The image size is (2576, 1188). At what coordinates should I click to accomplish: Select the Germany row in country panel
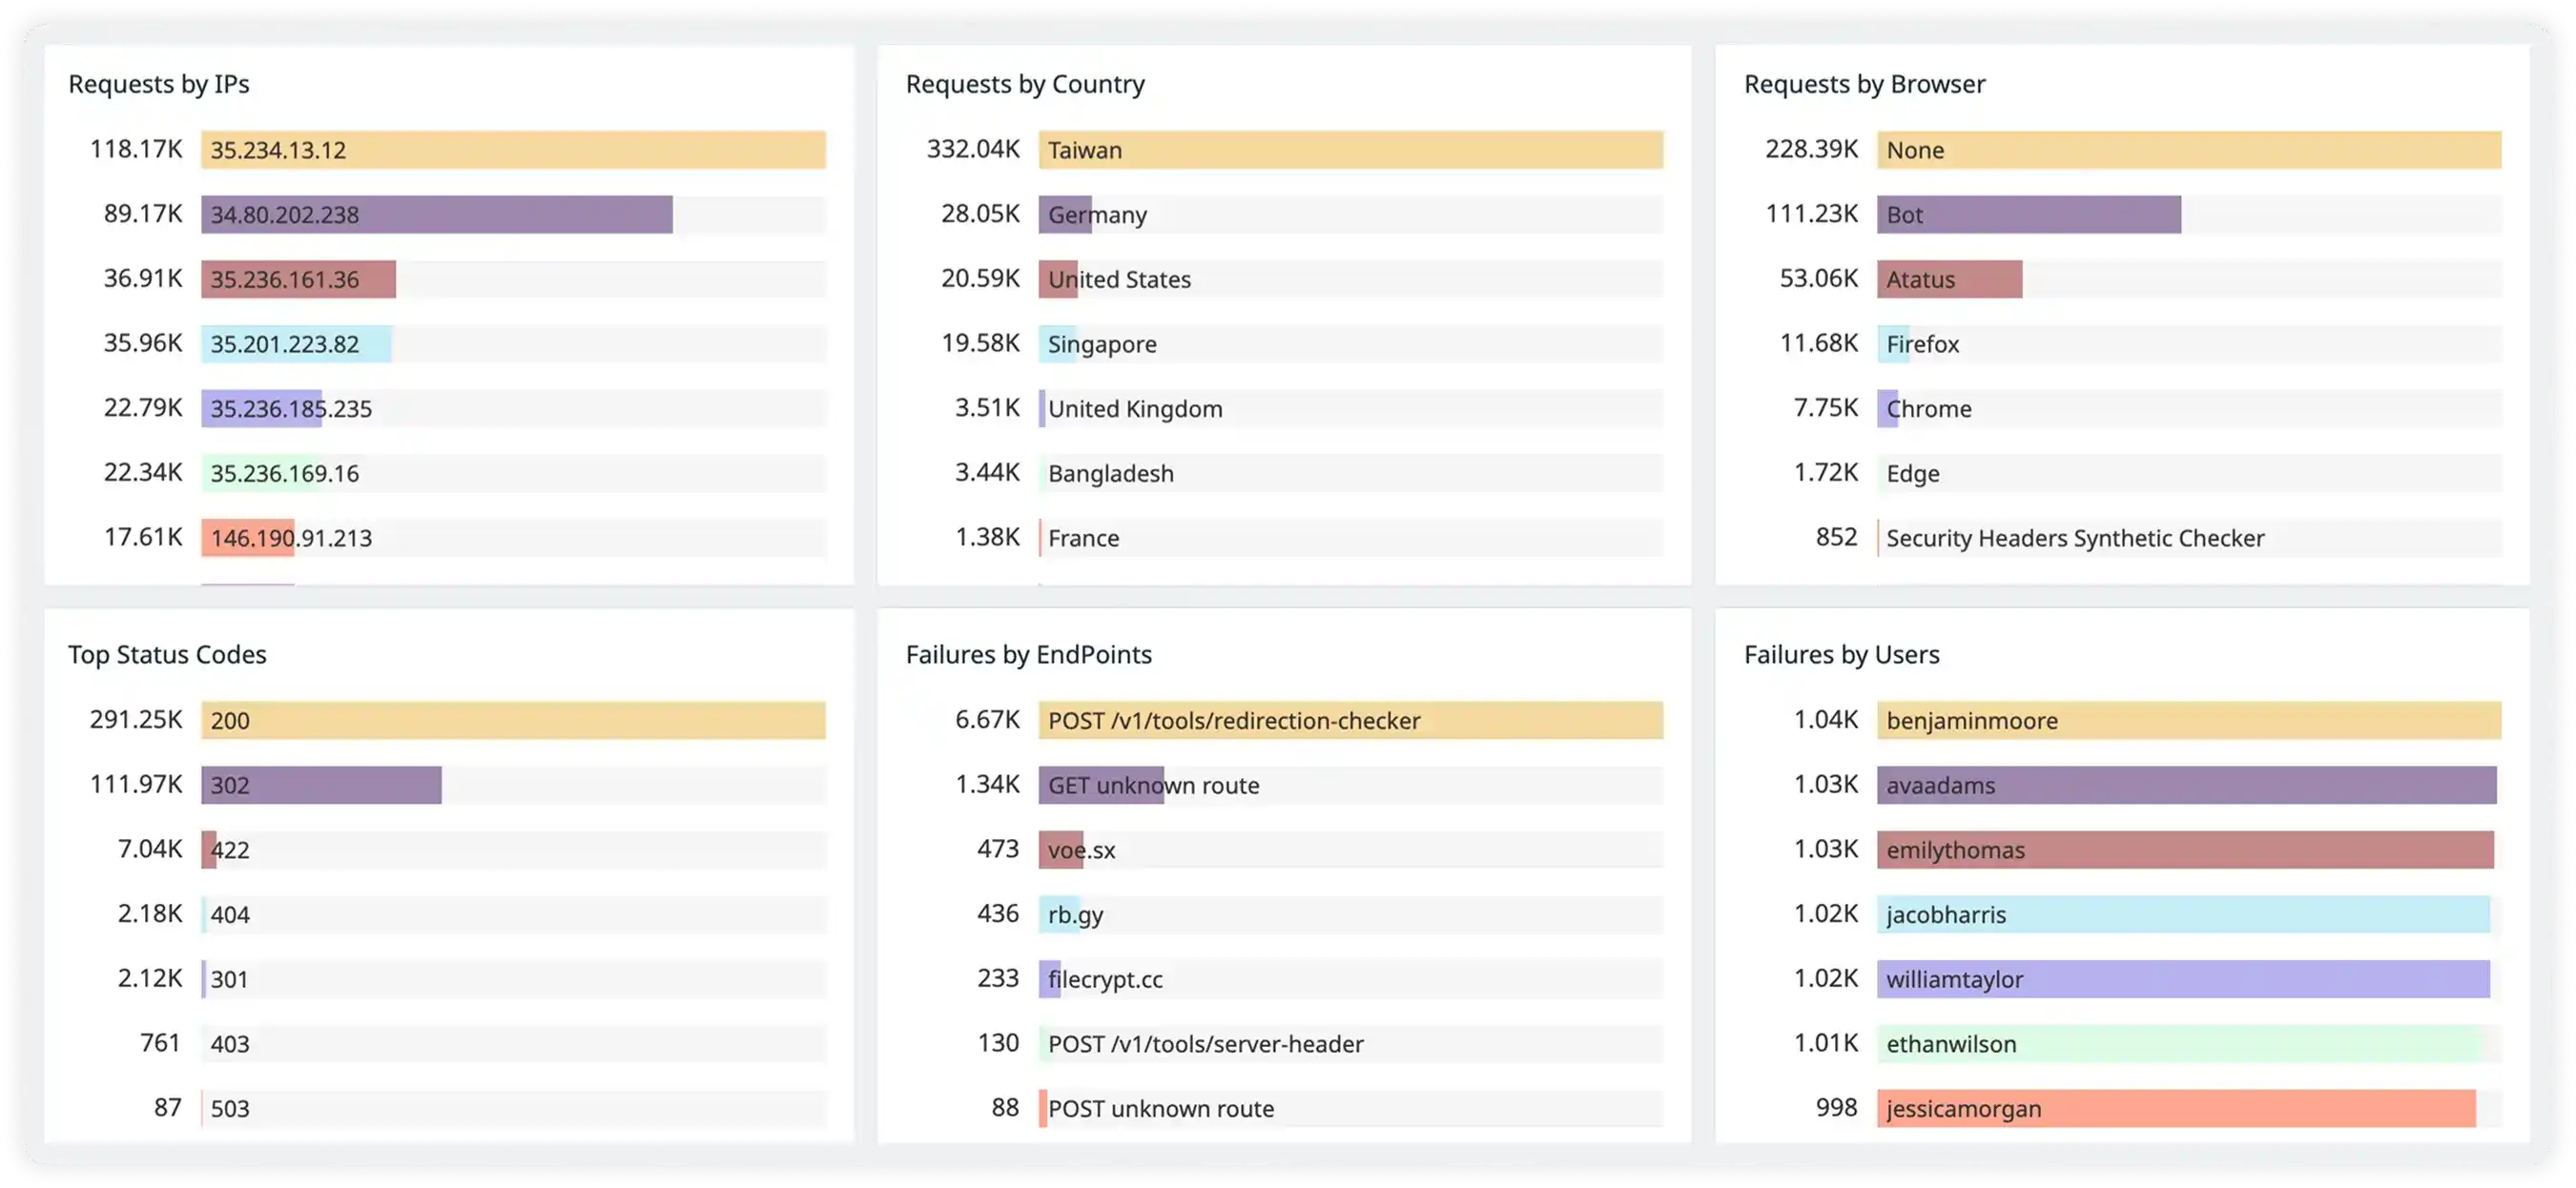click(1098, 215)
